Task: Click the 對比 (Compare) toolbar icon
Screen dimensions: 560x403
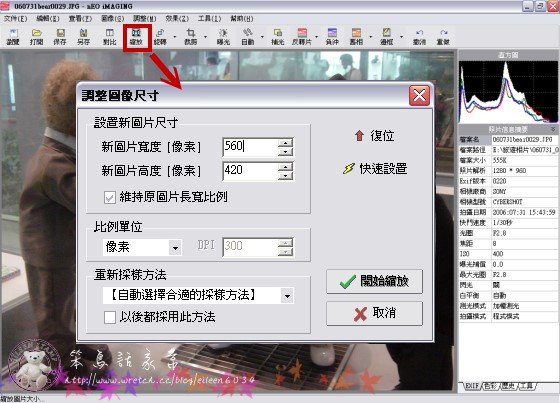Action: [110, 37]
